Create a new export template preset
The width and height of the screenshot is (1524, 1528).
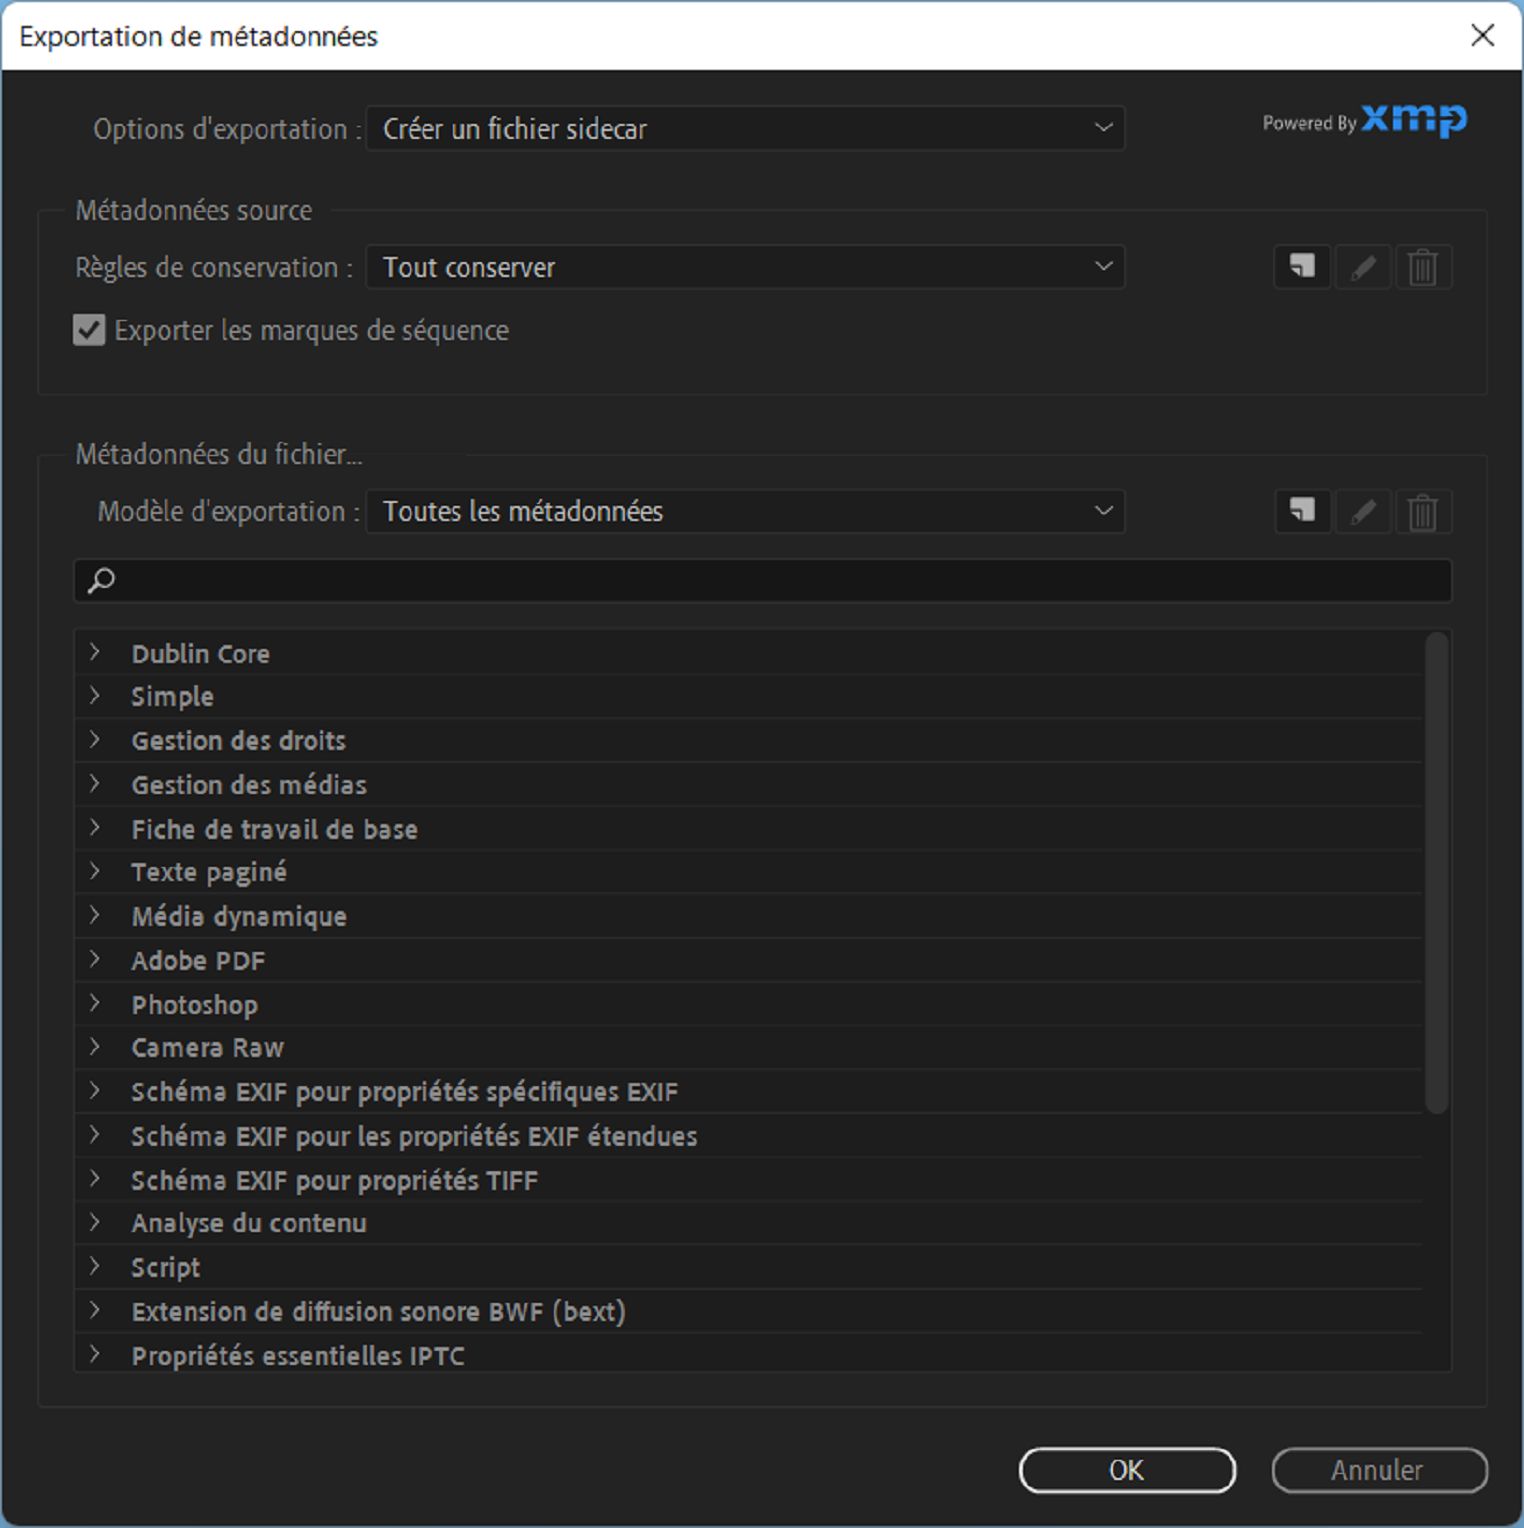pyautogui.click(x=1302, y=511)
